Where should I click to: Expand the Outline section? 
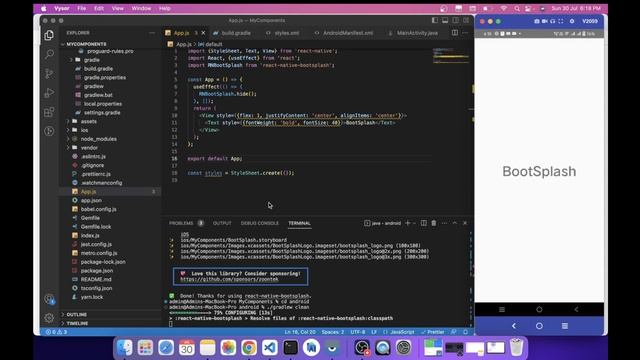point(77,315)
